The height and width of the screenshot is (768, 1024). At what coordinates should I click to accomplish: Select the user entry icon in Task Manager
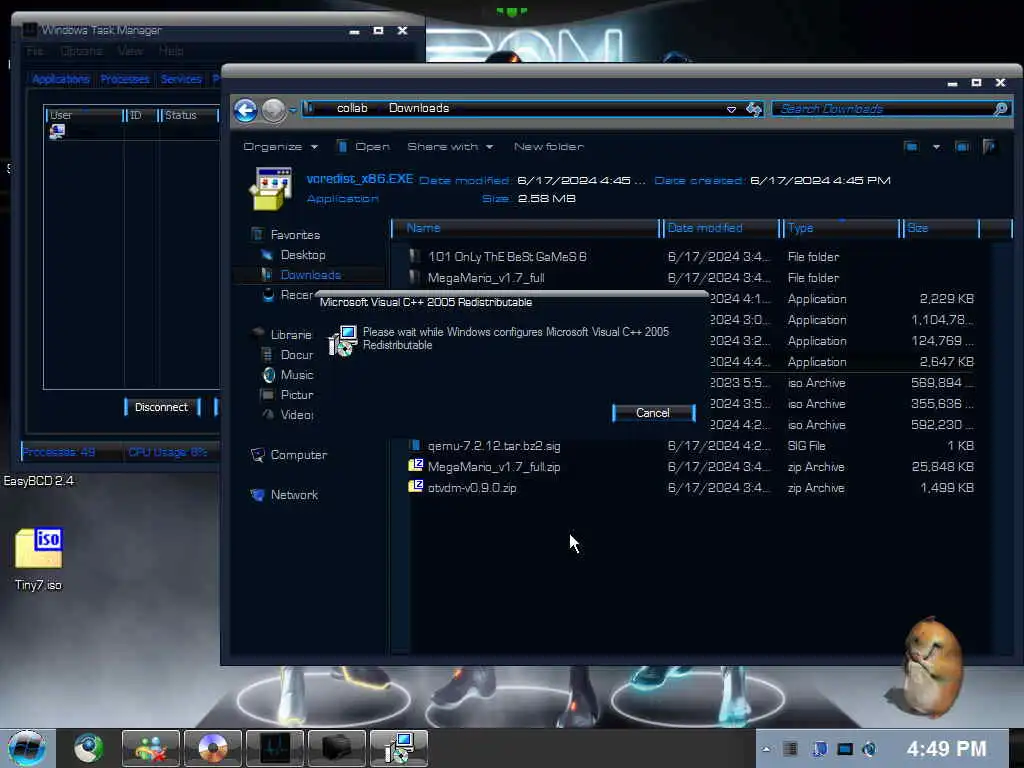pyautogui.click(x=57, y=131)
